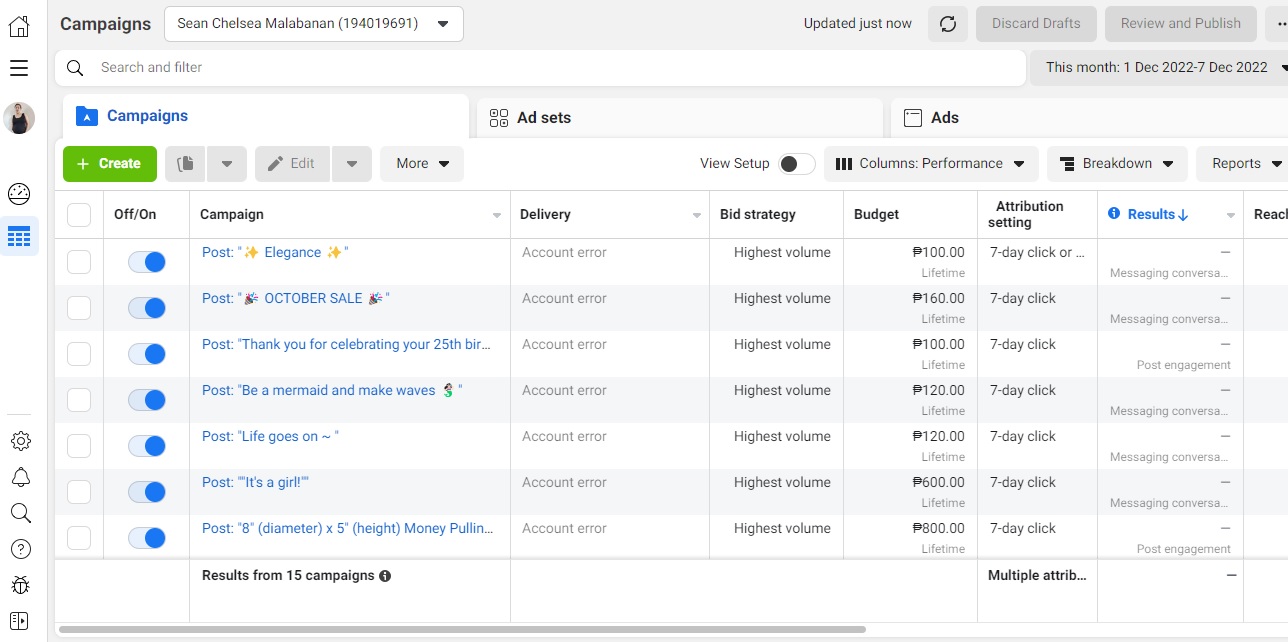Viewport: 1288px width, 642px height.
Task: Click the help question mark icon
Action: coord(20,549)
